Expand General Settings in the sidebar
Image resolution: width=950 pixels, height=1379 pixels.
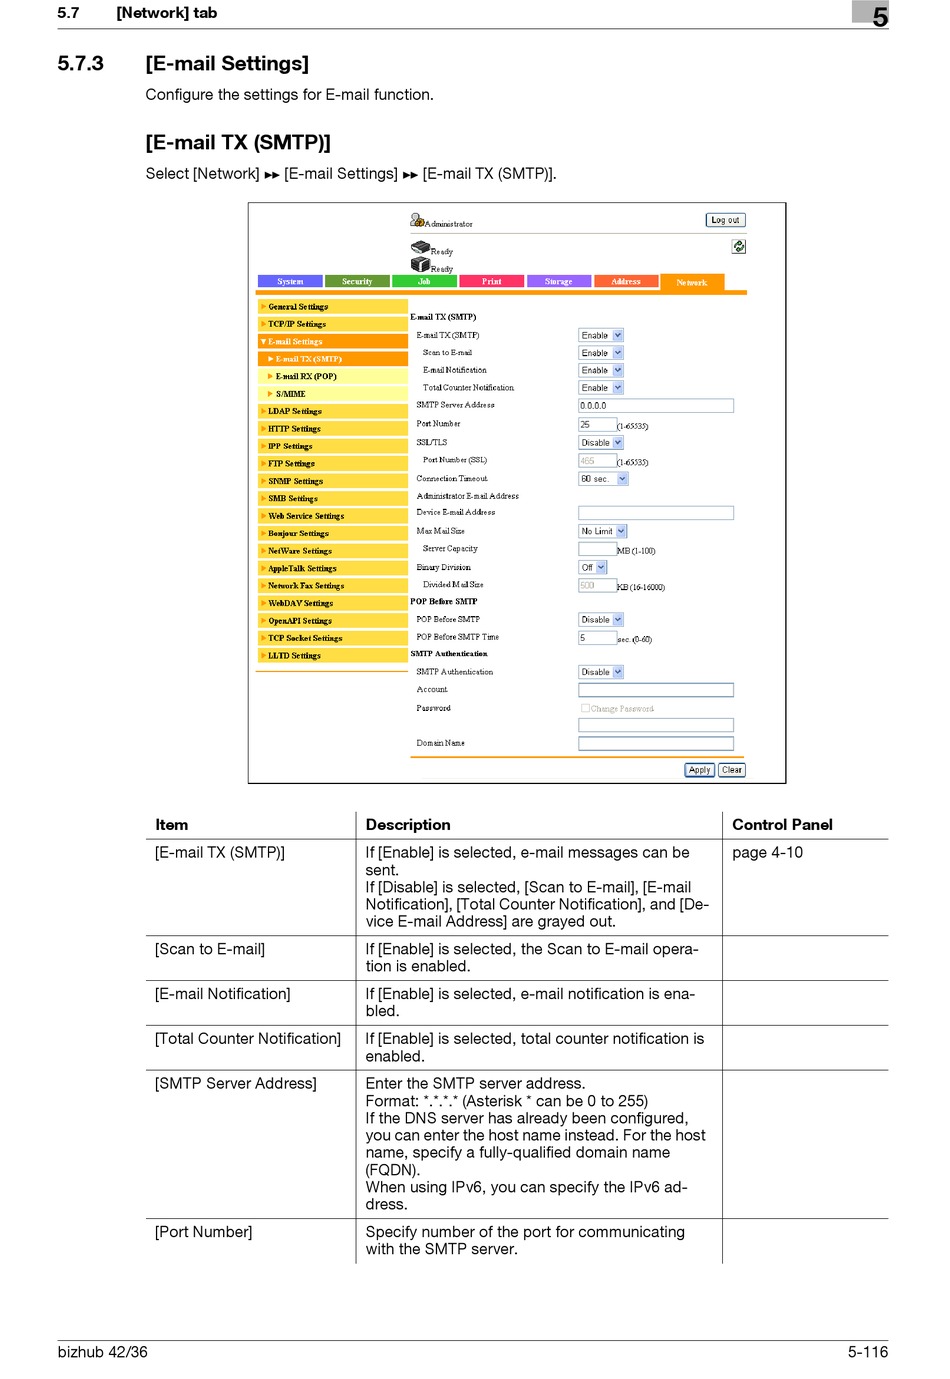(x=332, y=307)
